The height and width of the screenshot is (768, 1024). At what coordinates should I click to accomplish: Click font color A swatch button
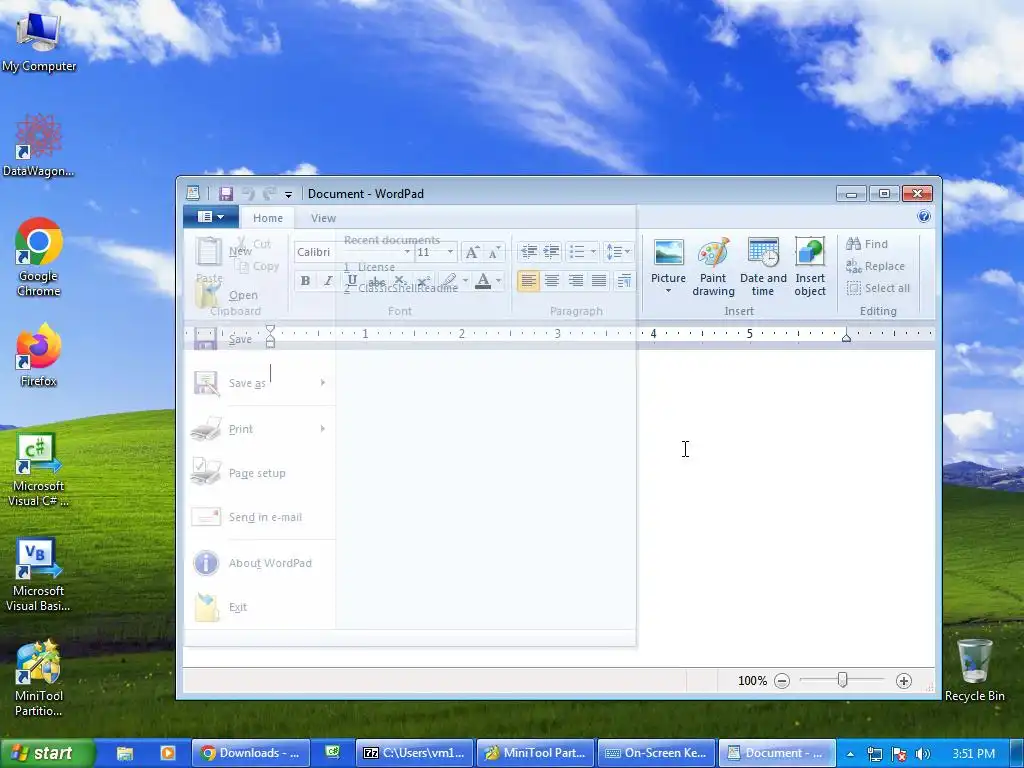483,281
